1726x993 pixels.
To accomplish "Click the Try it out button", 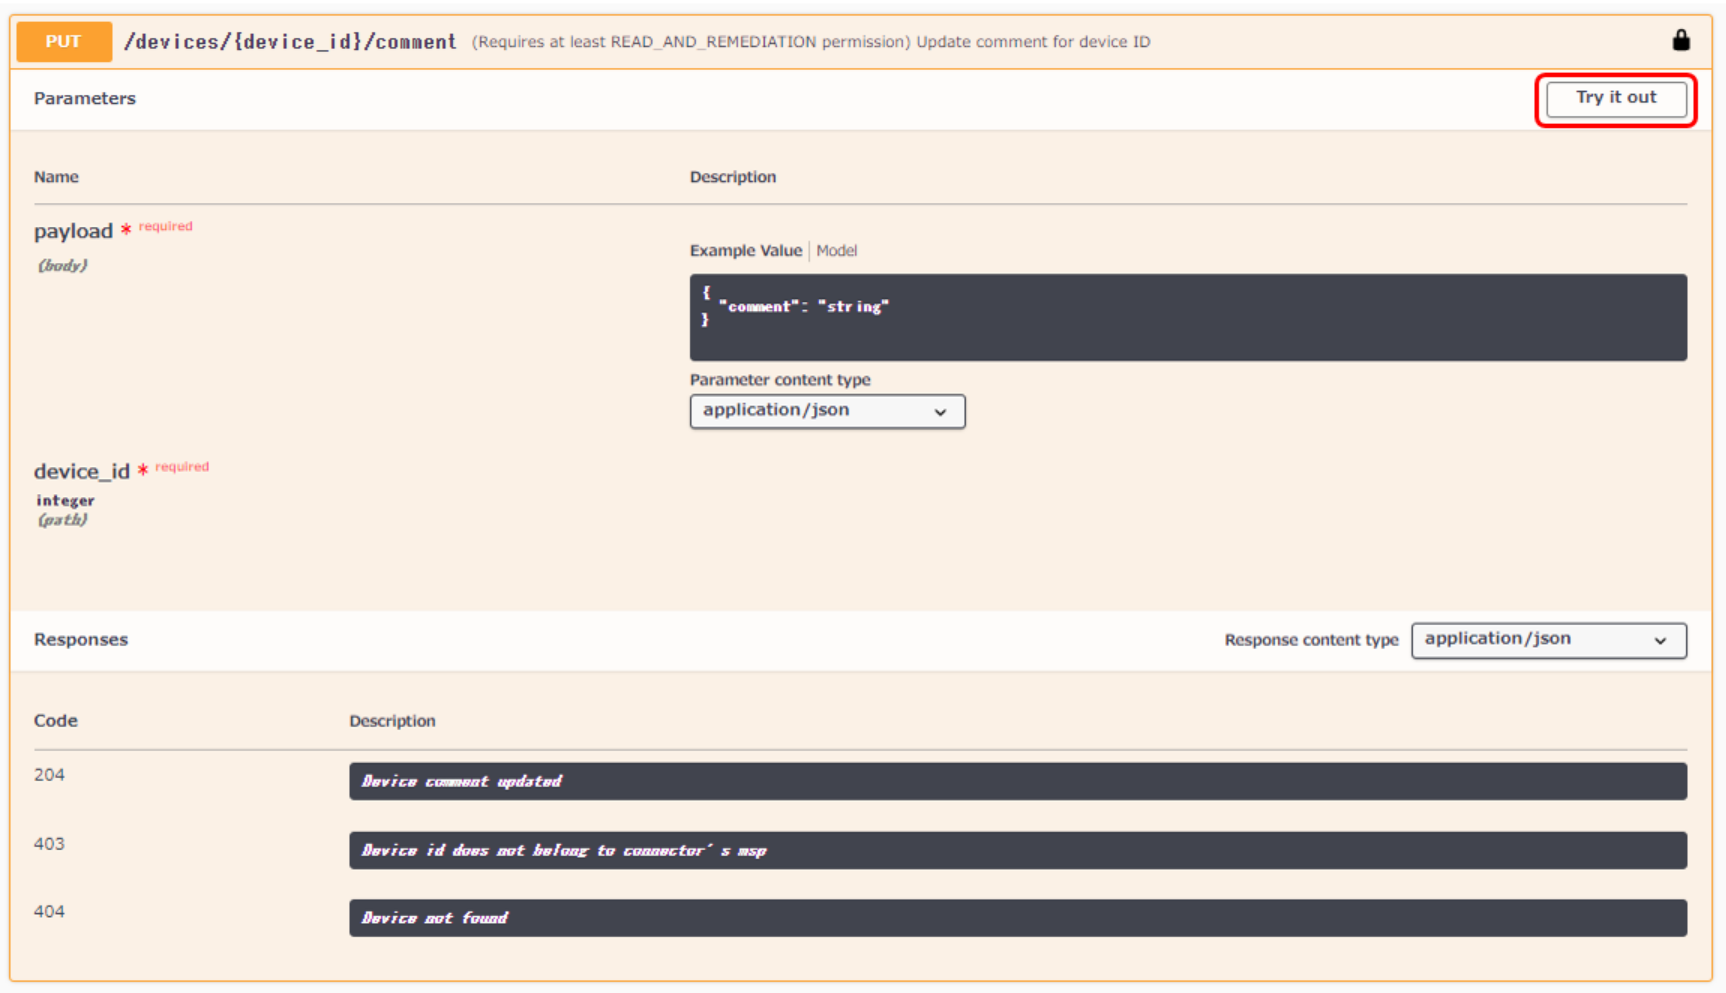I will click(x=1615, y=98).
